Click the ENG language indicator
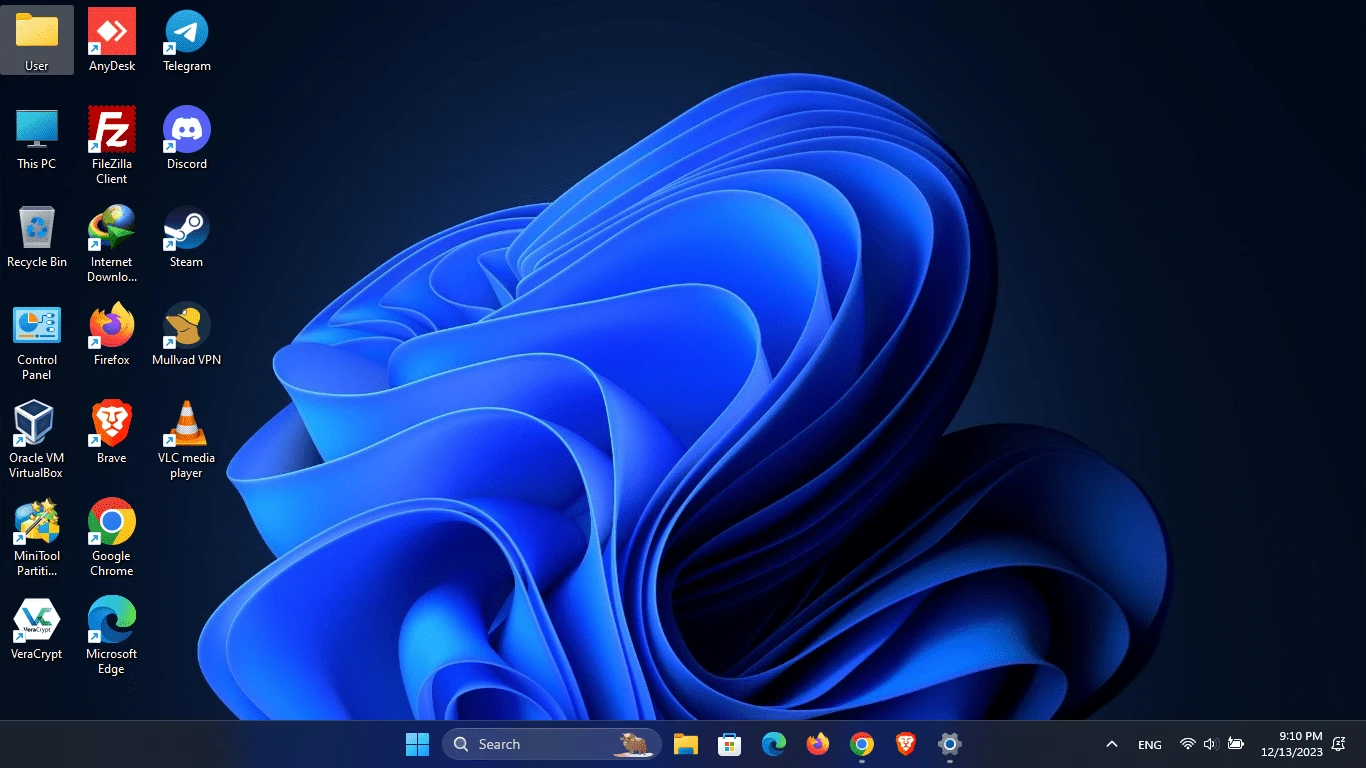The image size is (1366, 768). click(x=1149, y=744)
